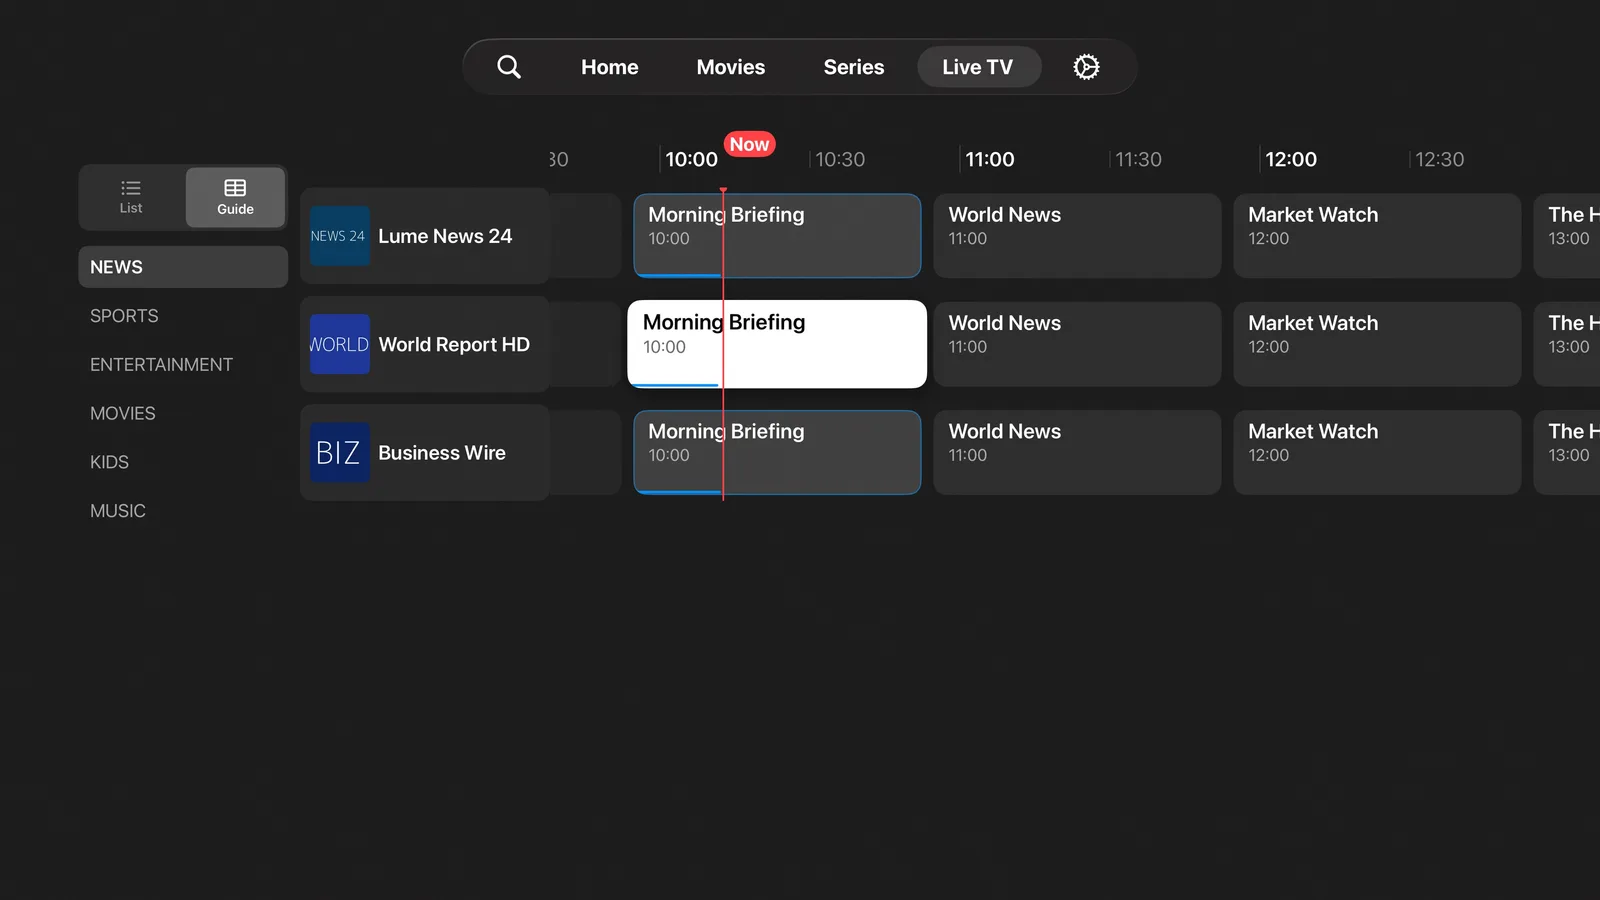Click the 12:30 time marker
Screen dimensions: 1600x900
point(1439,159)
